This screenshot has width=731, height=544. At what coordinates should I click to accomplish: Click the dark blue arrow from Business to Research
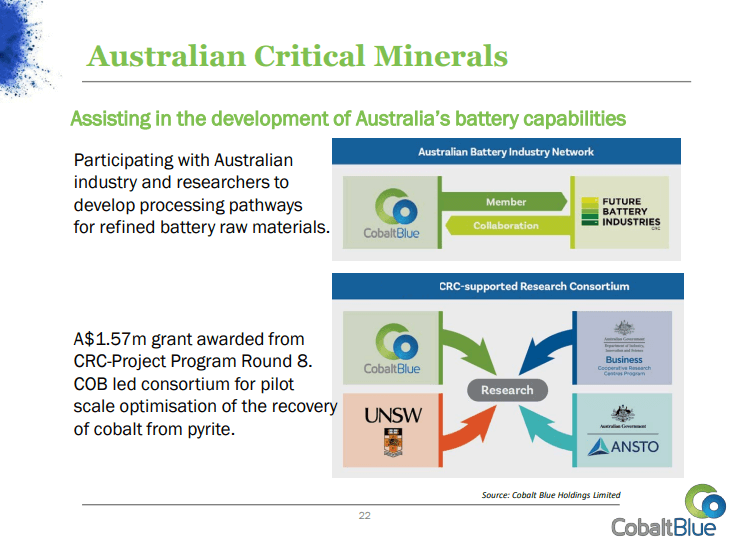tap(545, 351)
